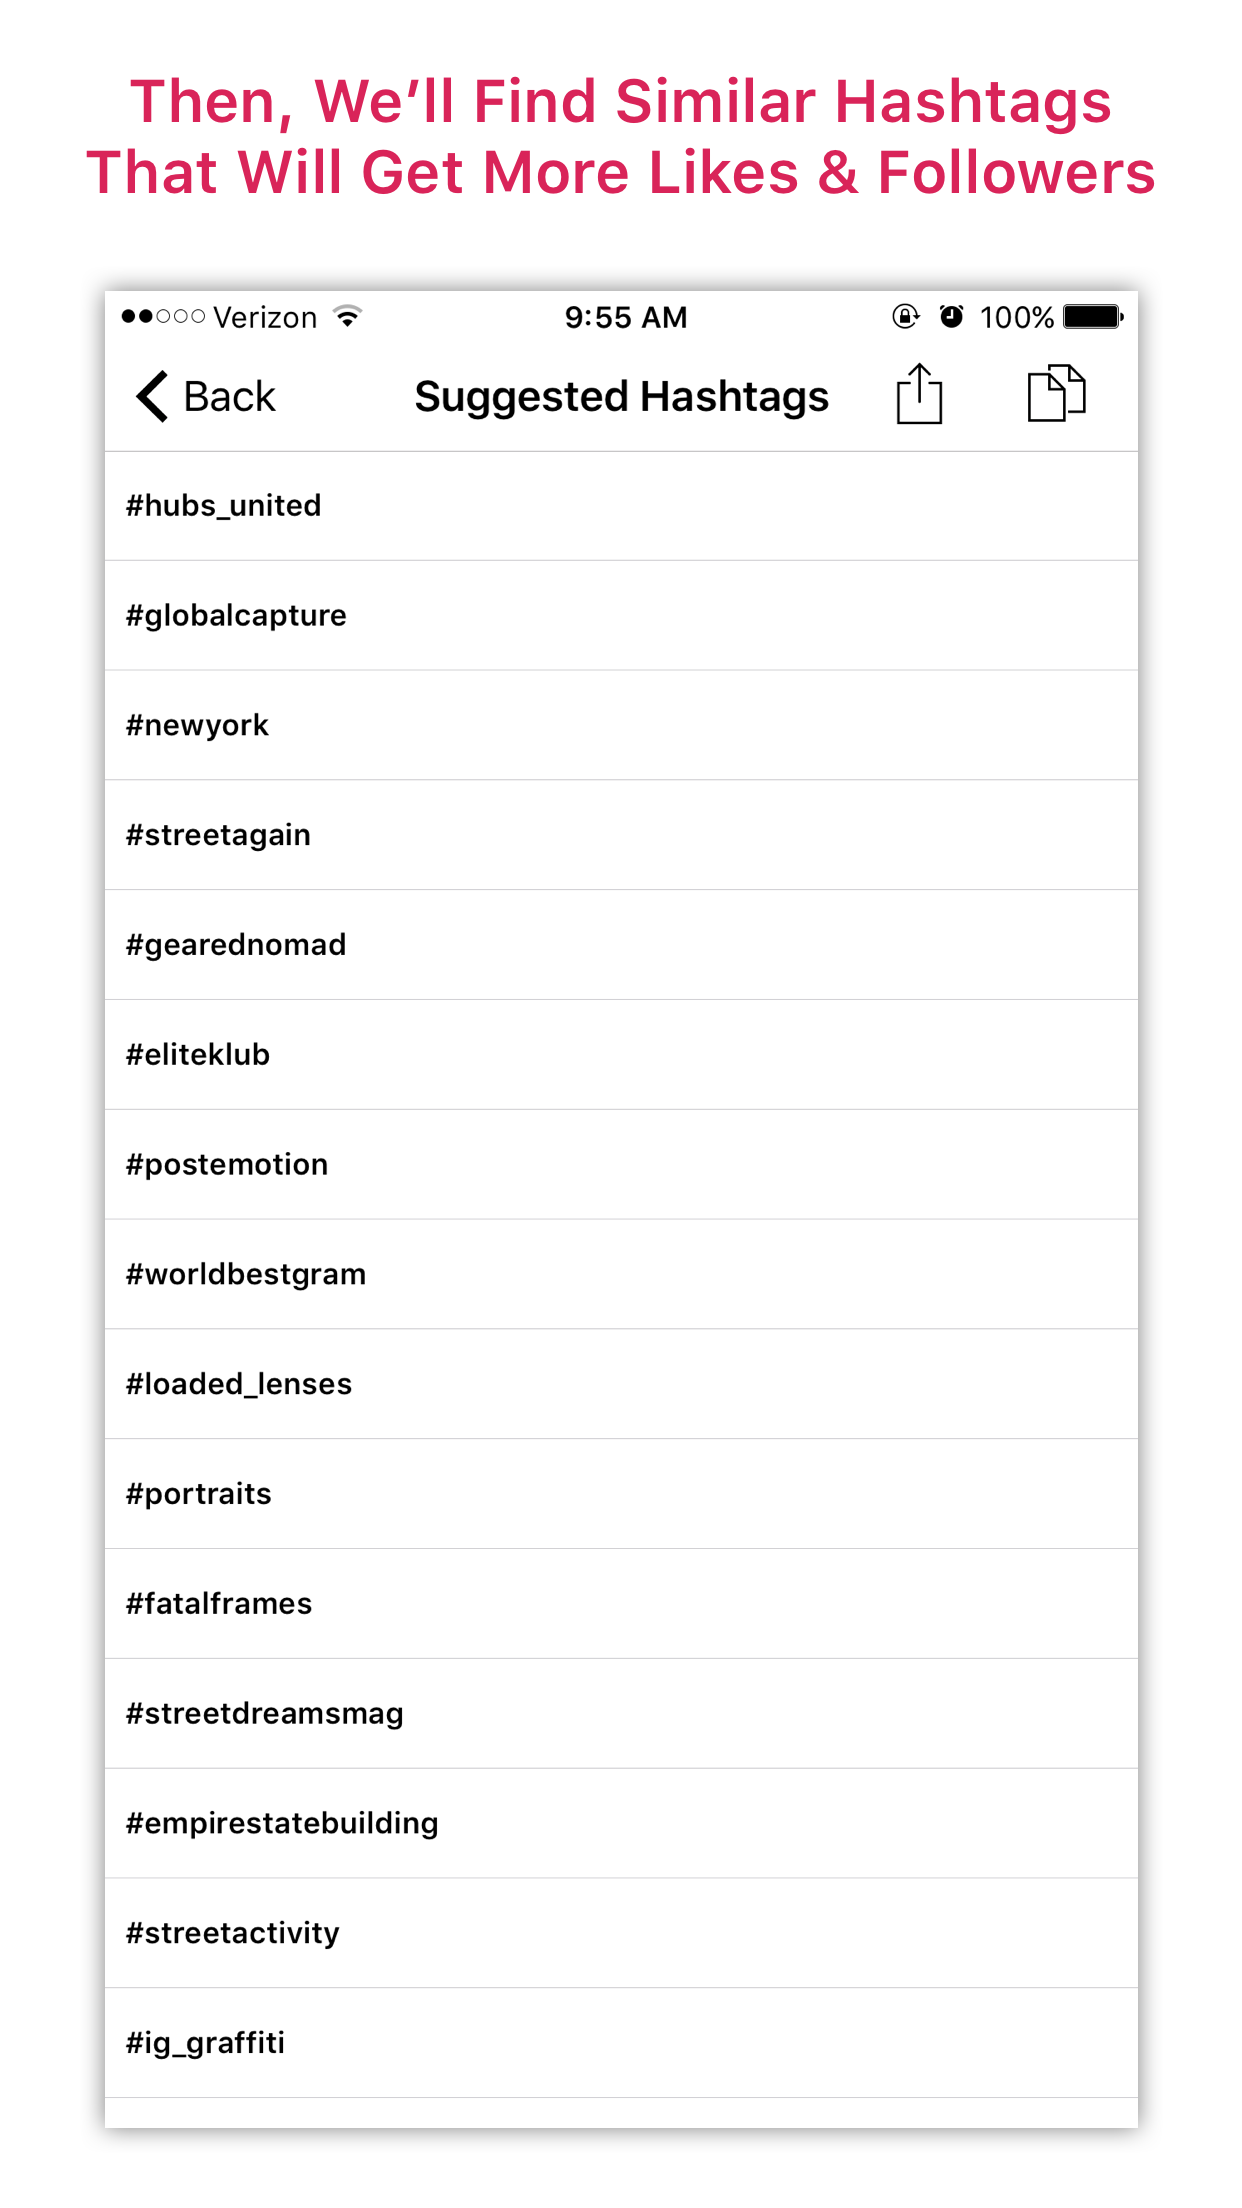Select the #worldbestgram hashtag
Viewport: 1242px width, 2208px height.
pyautogui.click(x=620, y=1273)
